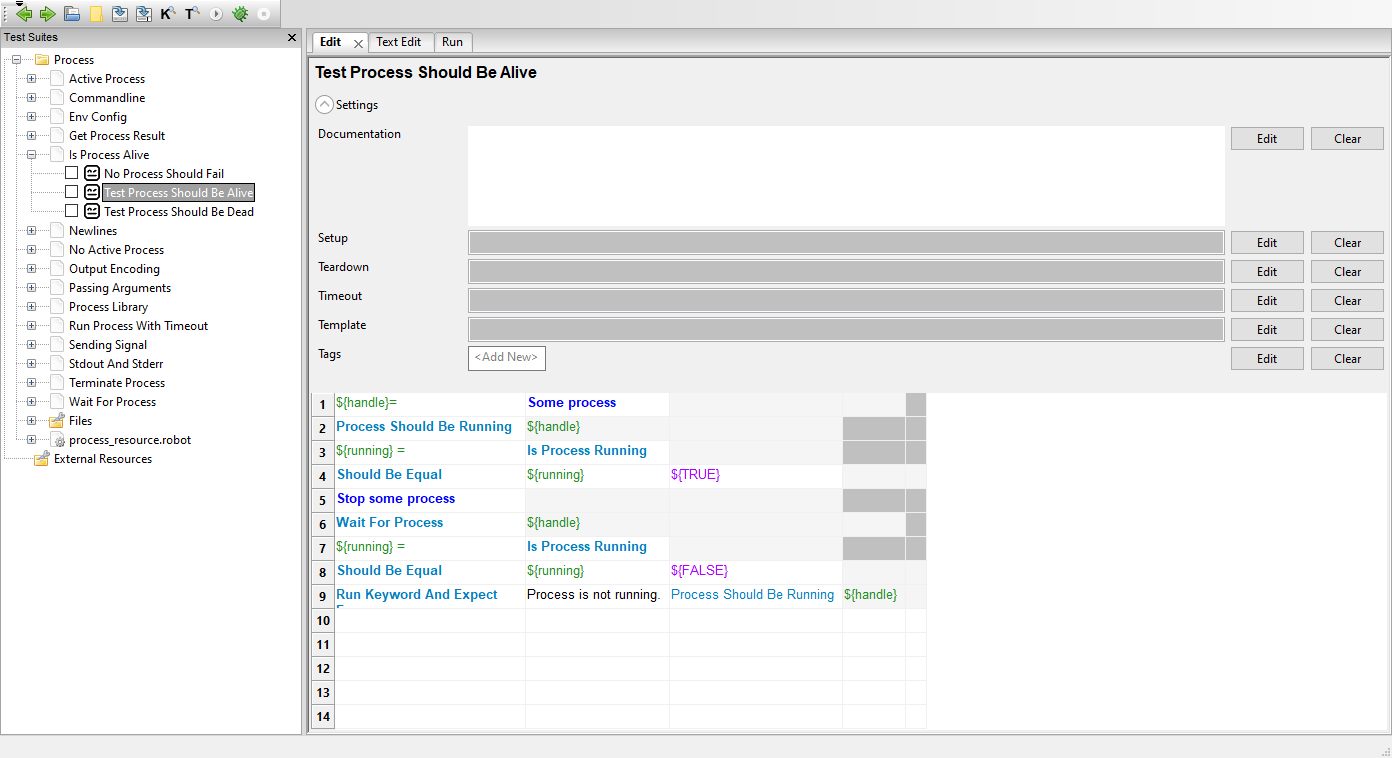
Task: Edit the Timeout setting
Action: pos(1267,301)
